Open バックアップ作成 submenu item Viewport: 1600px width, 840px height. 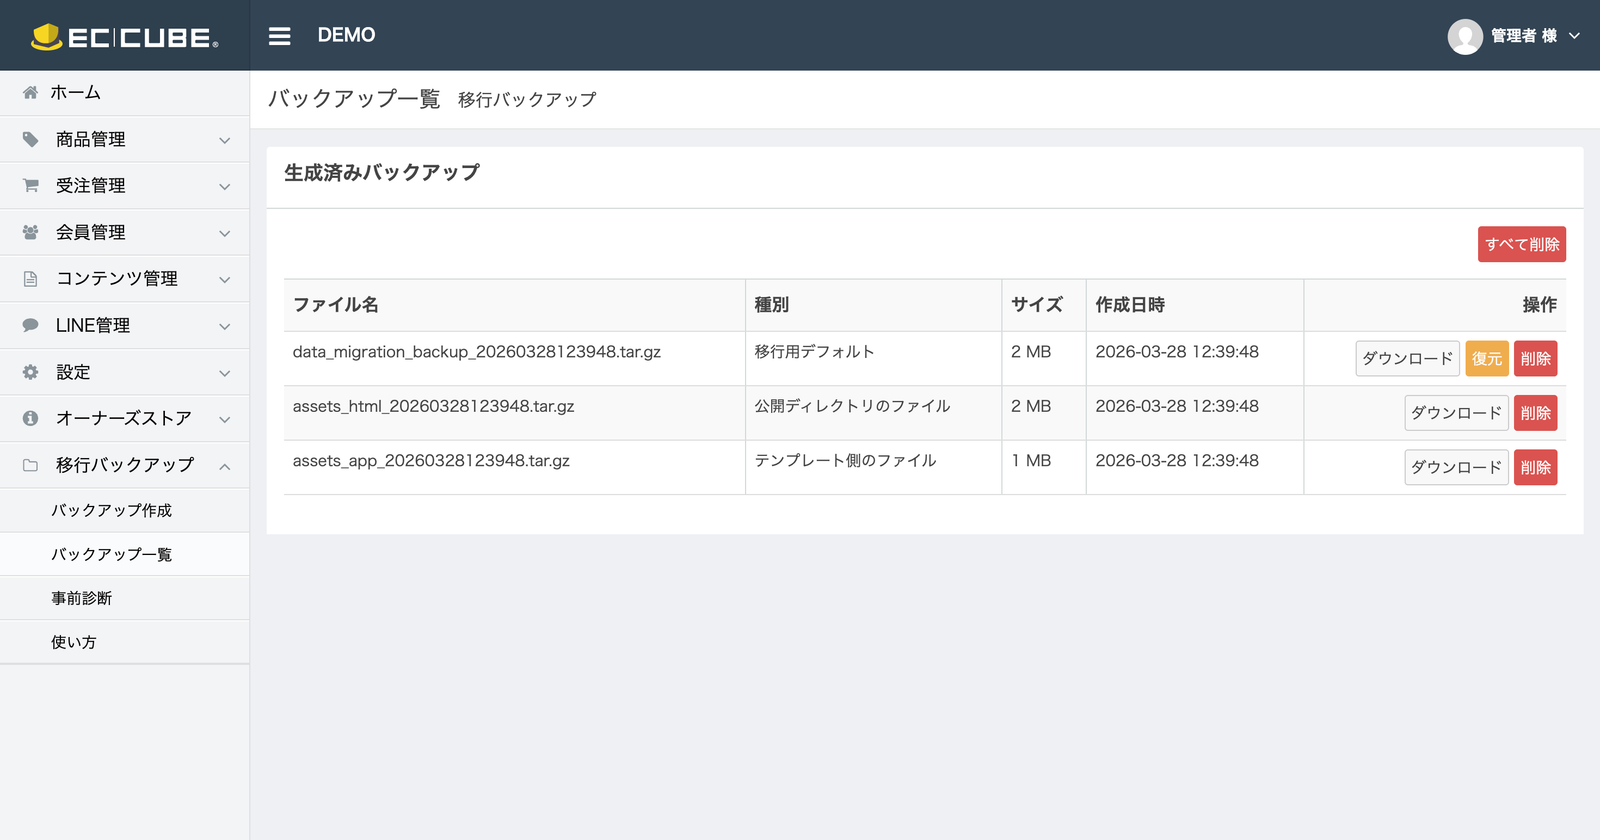(x=125, y=510)
